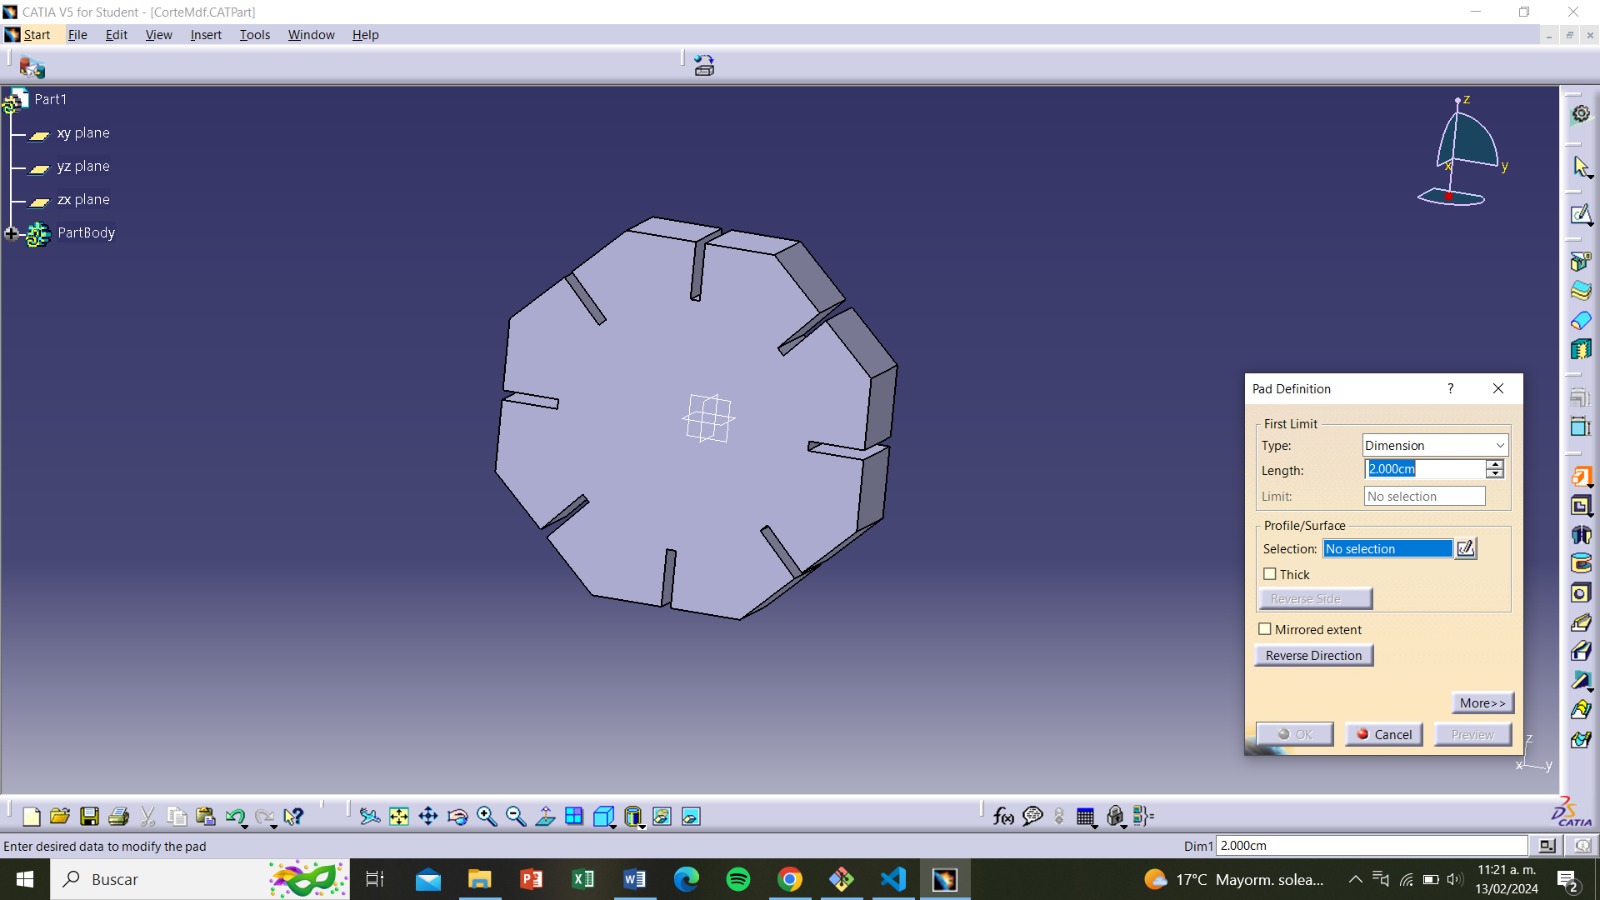The width and height of the screenshot is (1600, 900).
Task: Click the Paste clipboard icon
Action: (x=206, y=817)
